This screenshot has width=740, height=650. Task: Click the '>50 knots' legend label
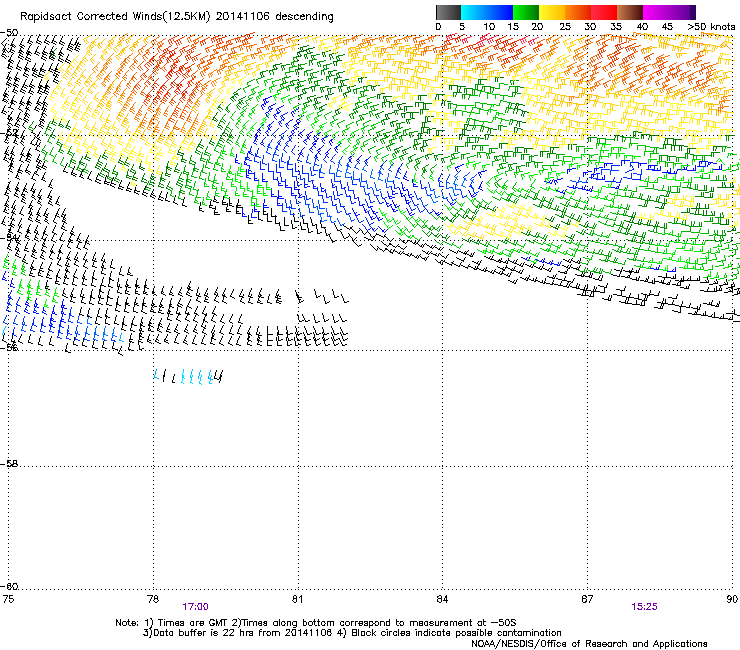(x=711, y=27)
